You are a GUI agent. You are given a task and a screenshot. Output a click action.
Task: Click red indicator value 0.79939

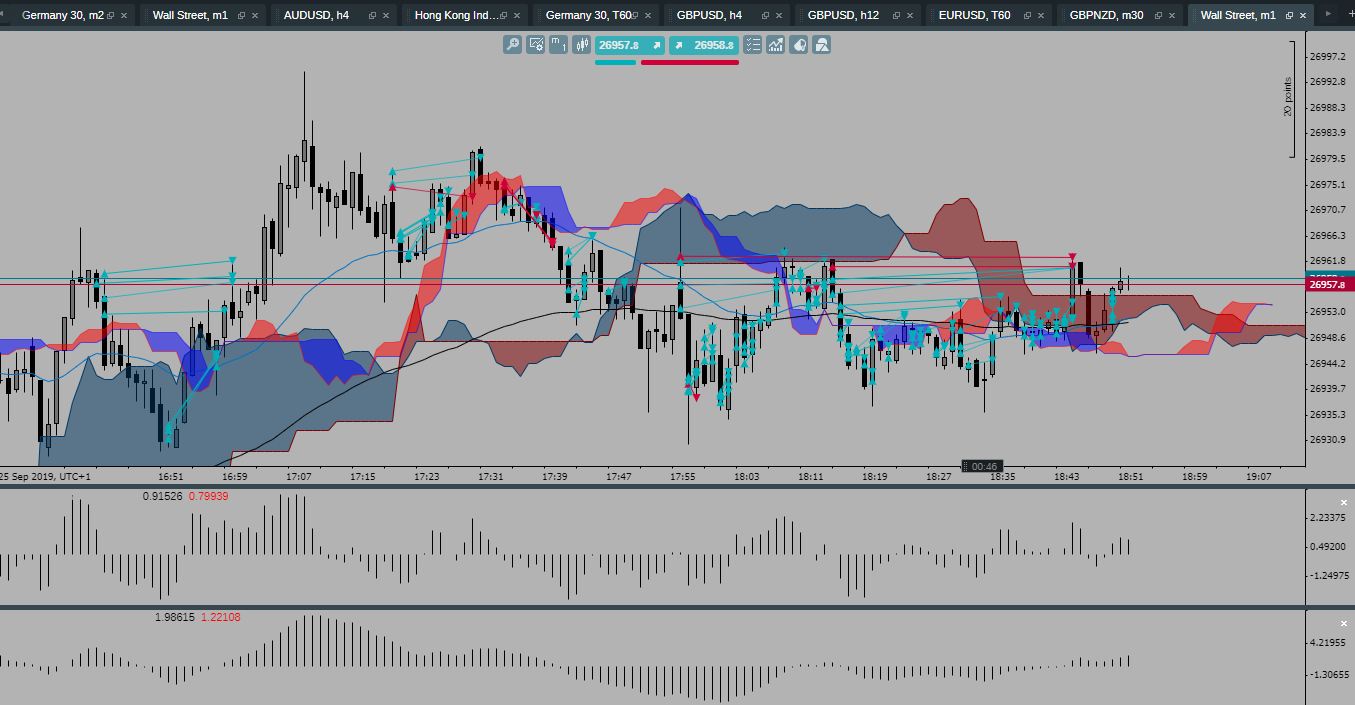pos(208,496)
